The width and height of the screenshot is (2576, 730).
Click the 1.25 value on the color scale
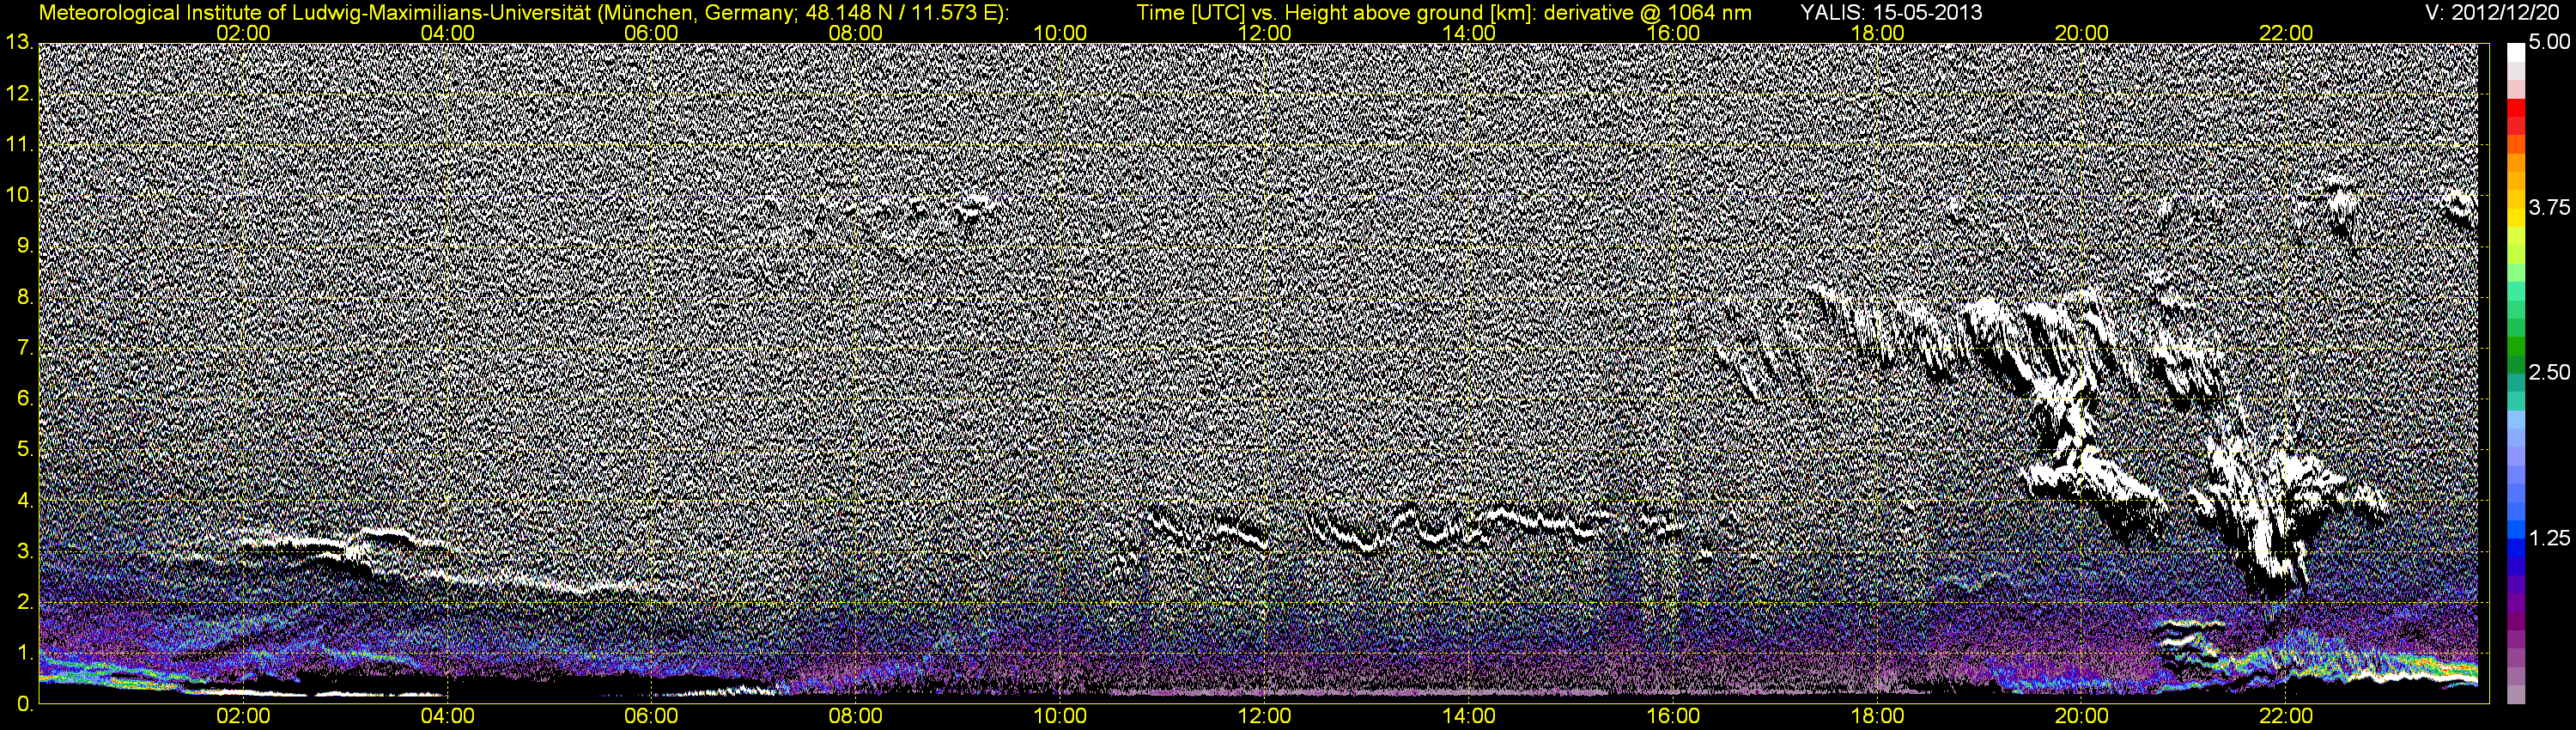2549,538
